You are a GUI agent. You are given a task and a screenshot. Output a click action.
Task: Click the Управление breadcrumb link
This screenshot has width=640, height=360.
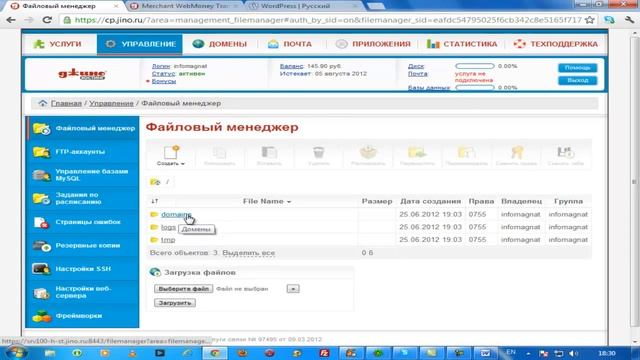coord(111,103)
